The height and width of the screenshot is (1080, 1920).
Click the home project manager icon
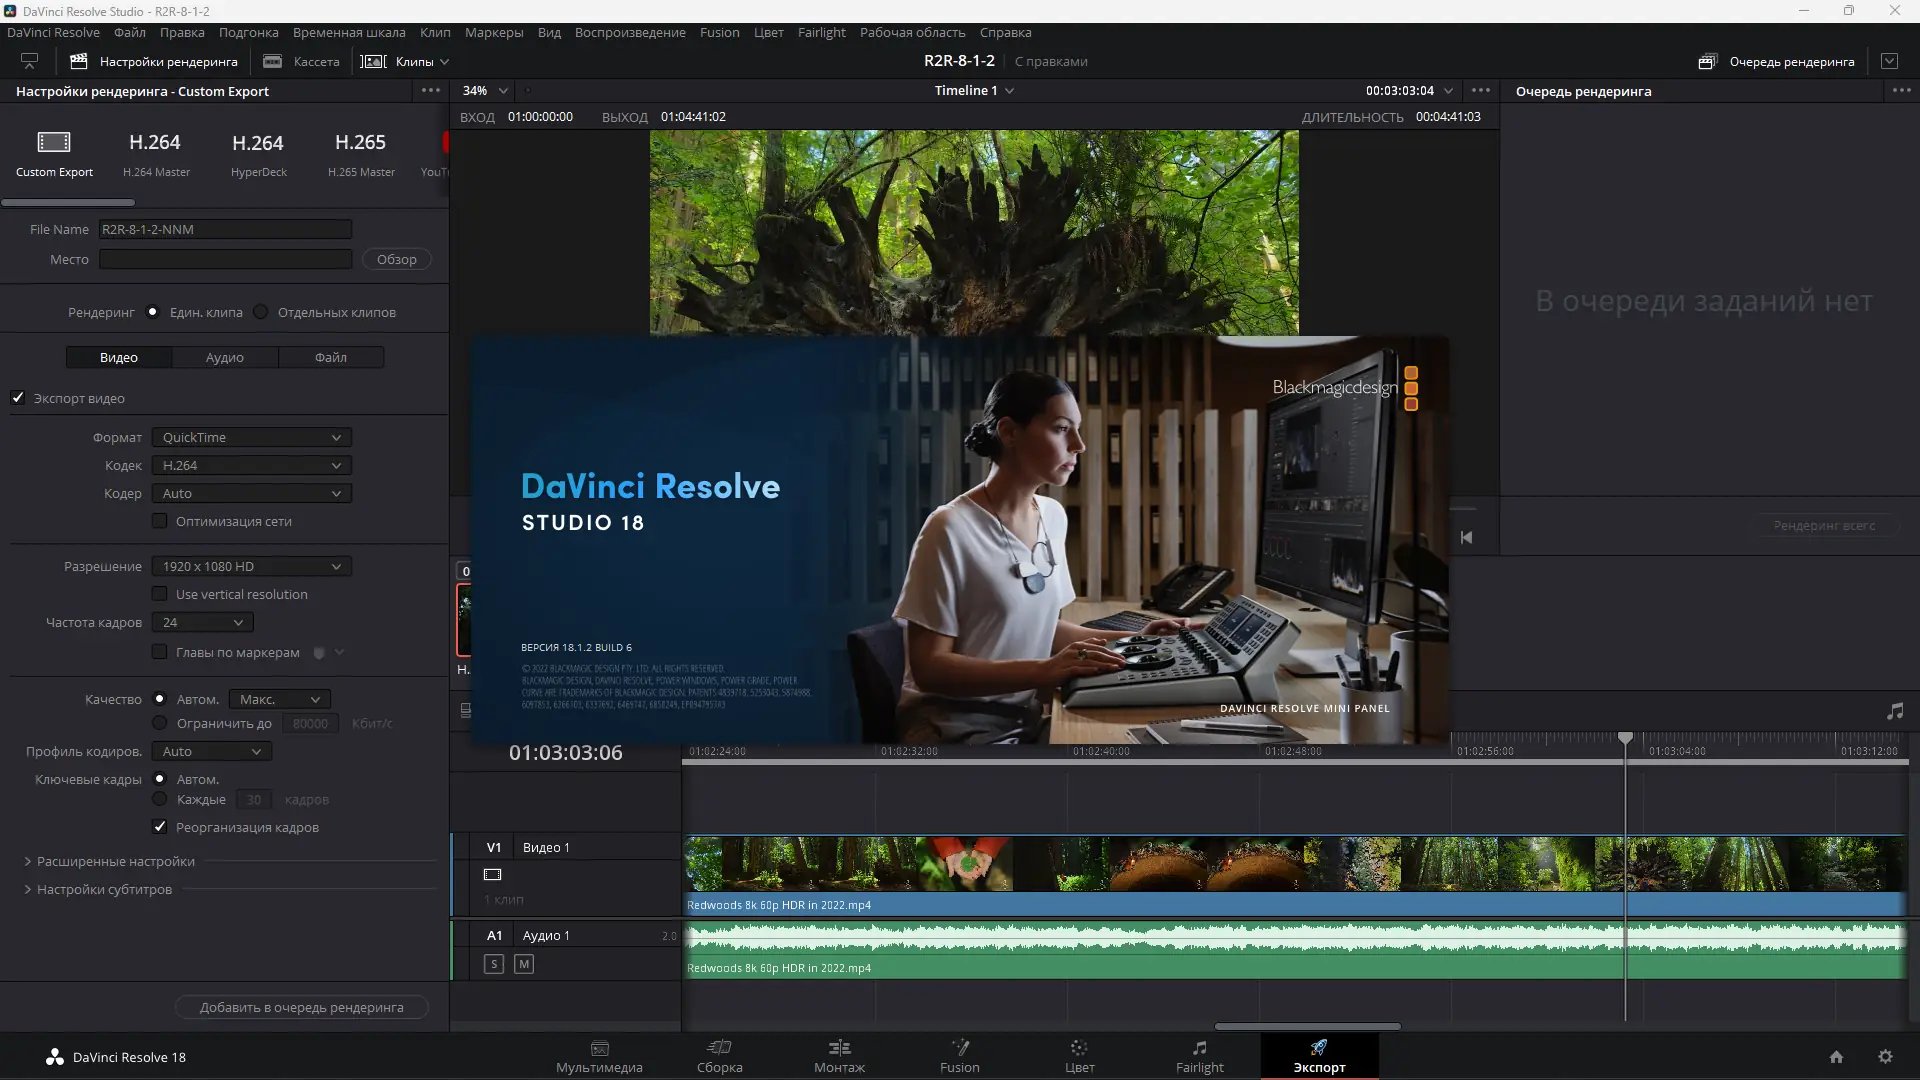click(x=1836, y=1057)
